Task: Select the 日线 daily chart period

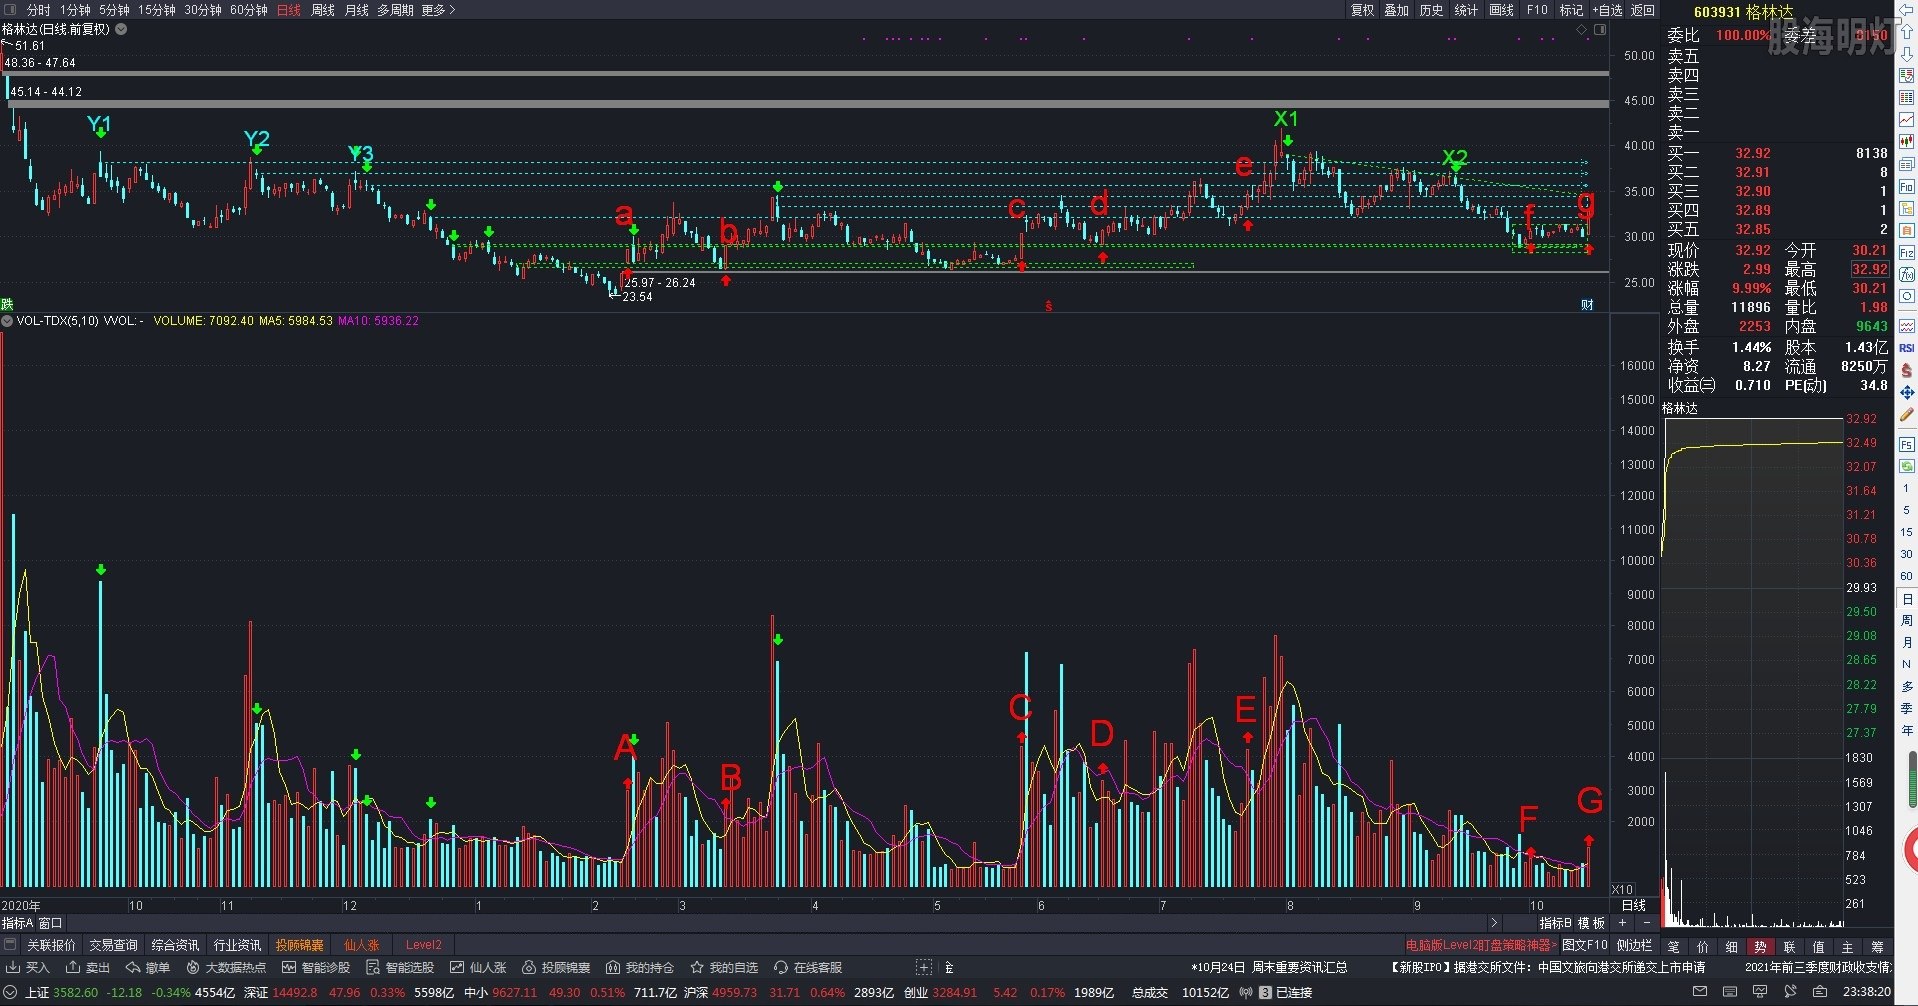Action: click(x=289, y=10)
